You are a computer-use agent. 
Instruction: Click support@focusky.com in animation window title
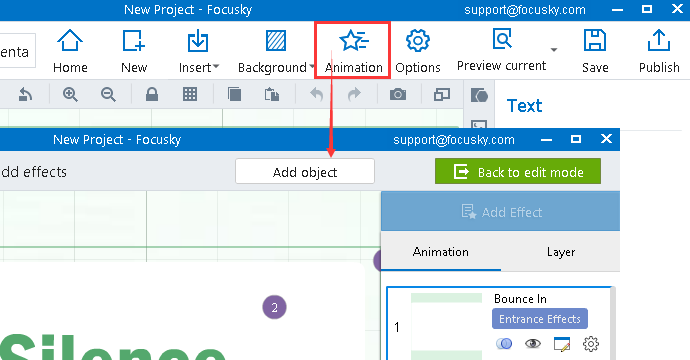coord(454,140)
